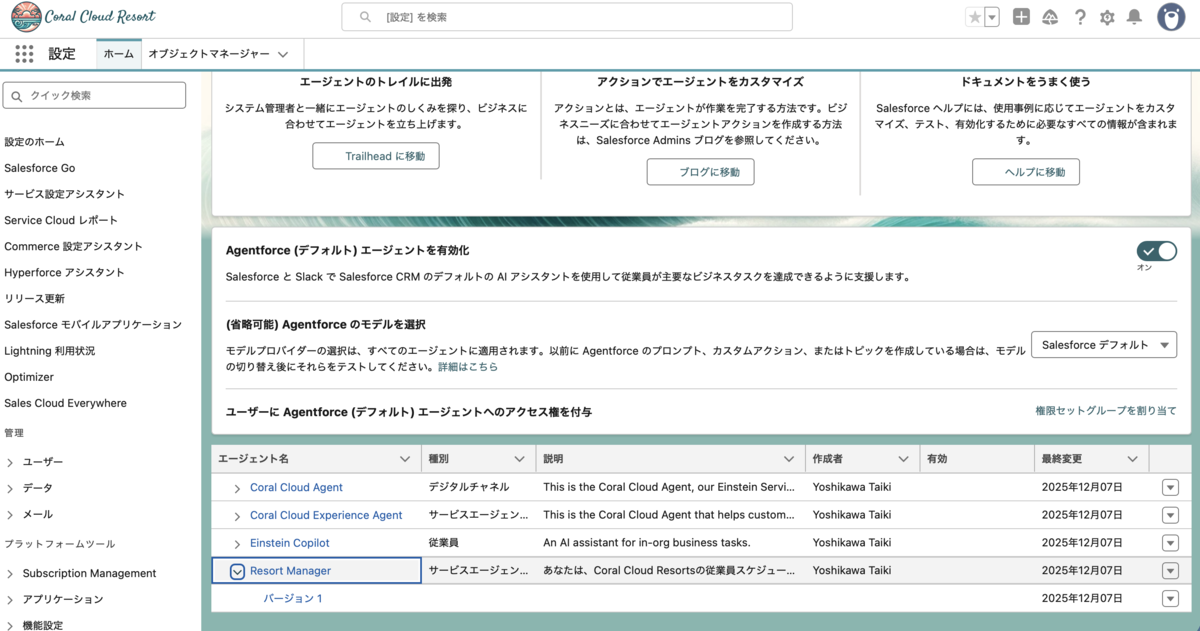Viewport: 1200px width, 631px height.
Task: Open エージェント名 column header menu
Action: tap(405, 459)
